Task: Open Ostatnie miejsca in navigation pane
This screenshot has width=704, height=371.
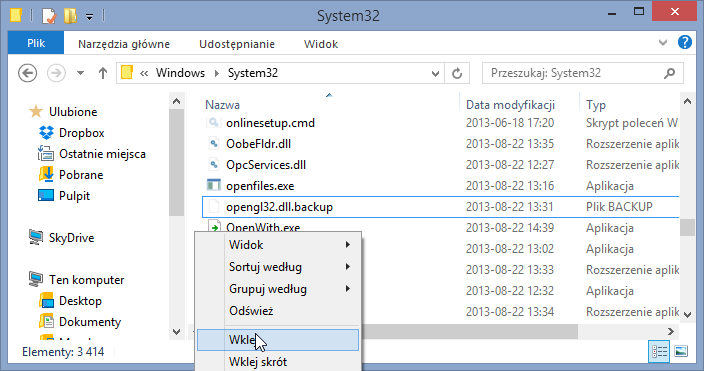Action: (102, 154)
